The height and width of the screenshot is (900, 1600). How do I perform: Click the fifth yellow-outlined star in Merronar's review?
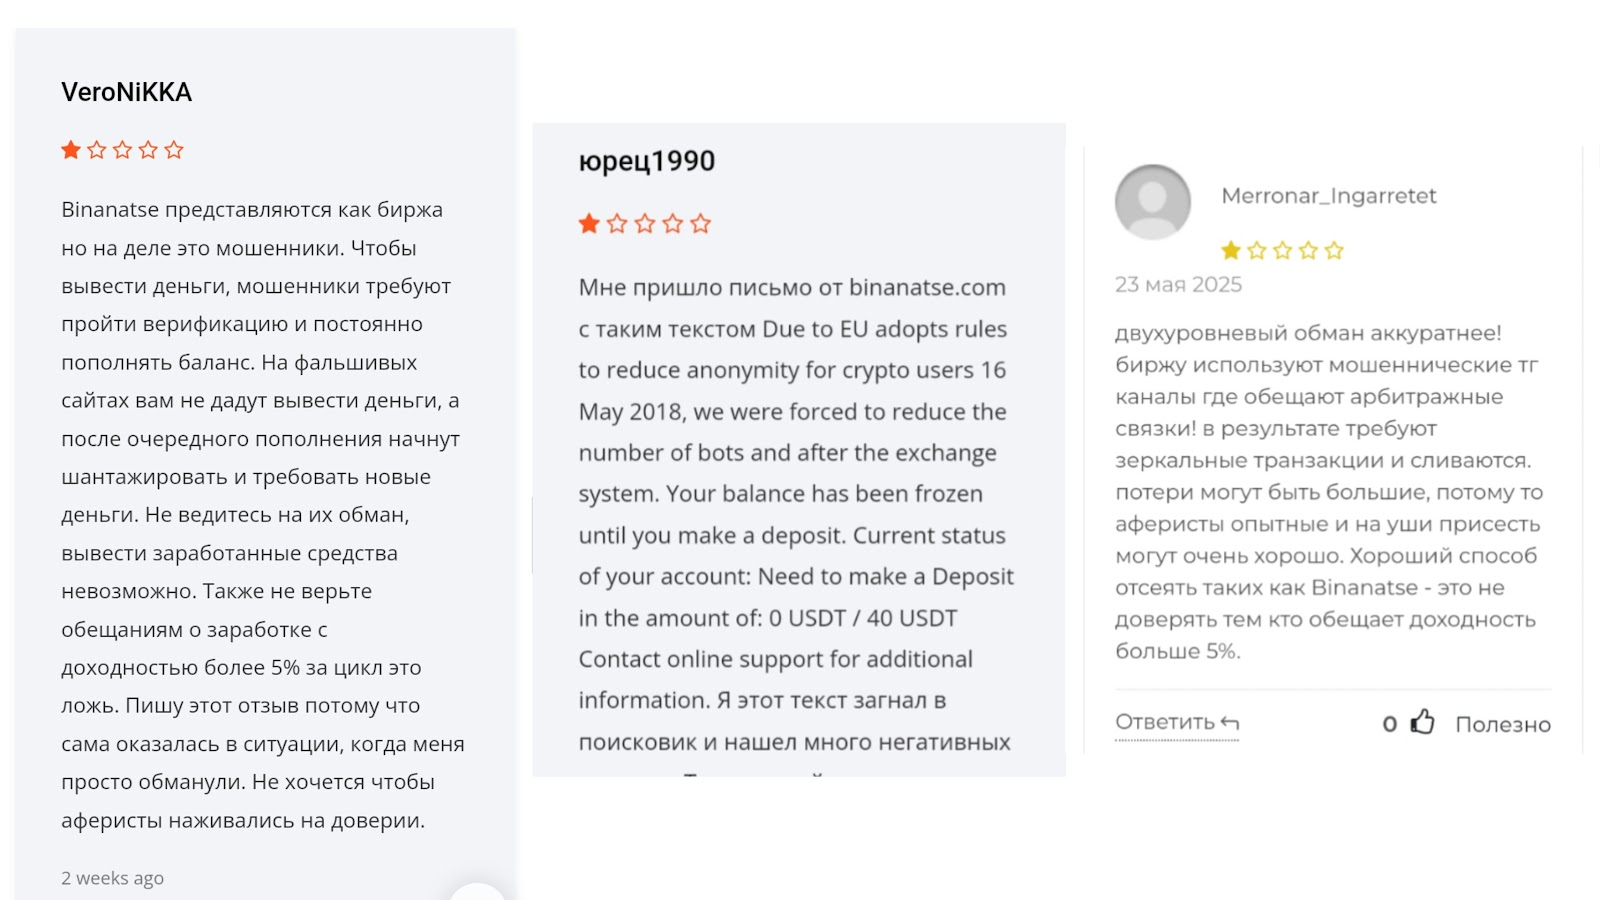(1334, 250)
